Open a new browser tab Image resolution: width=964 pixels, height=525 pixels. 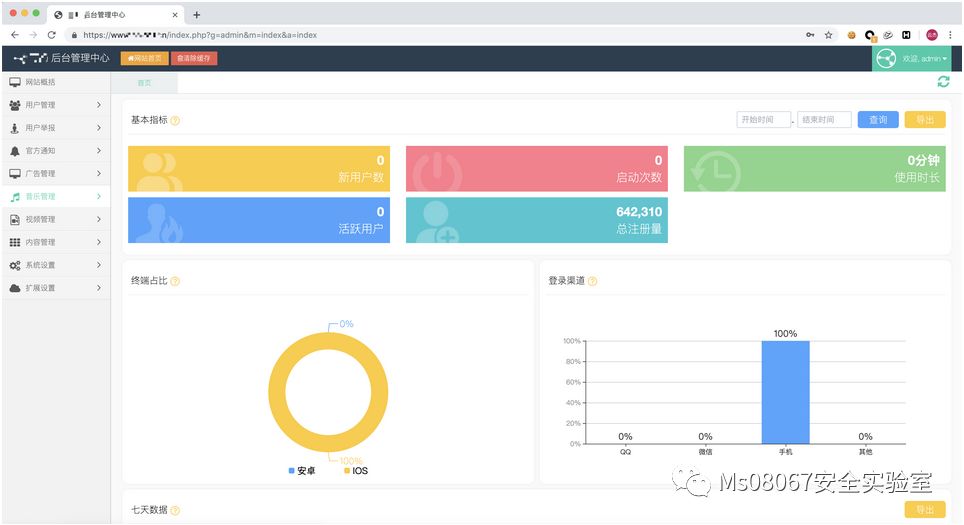pos(197,15)
